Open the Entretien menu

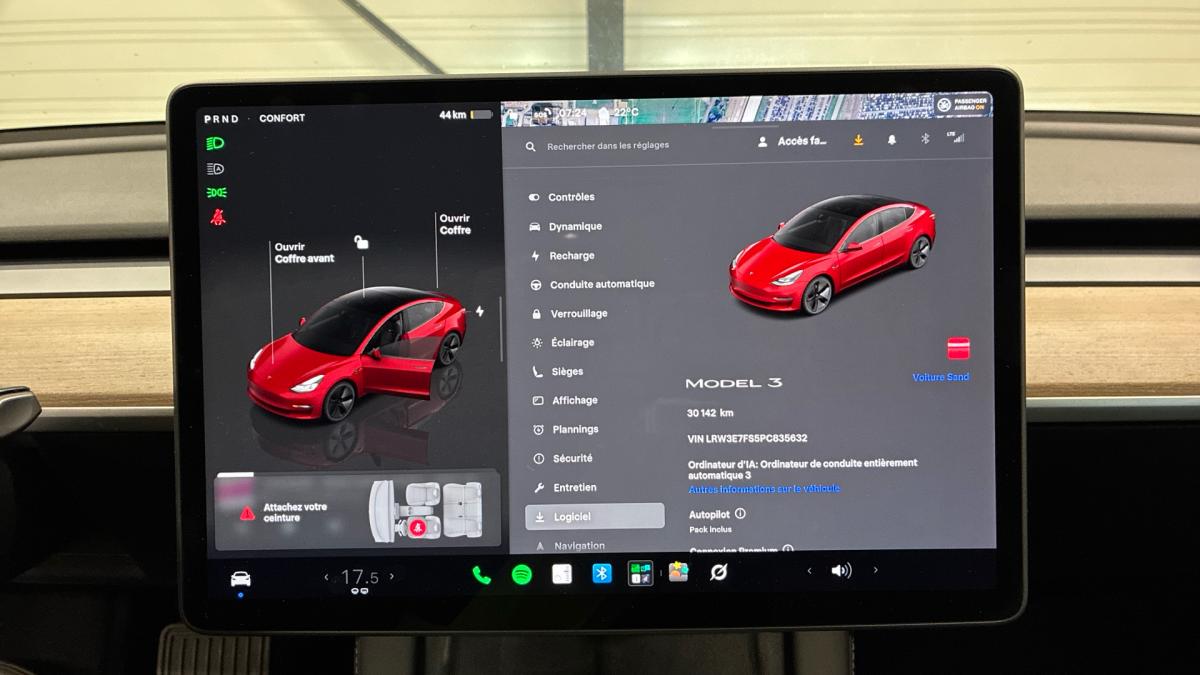[x=563, y=488]
